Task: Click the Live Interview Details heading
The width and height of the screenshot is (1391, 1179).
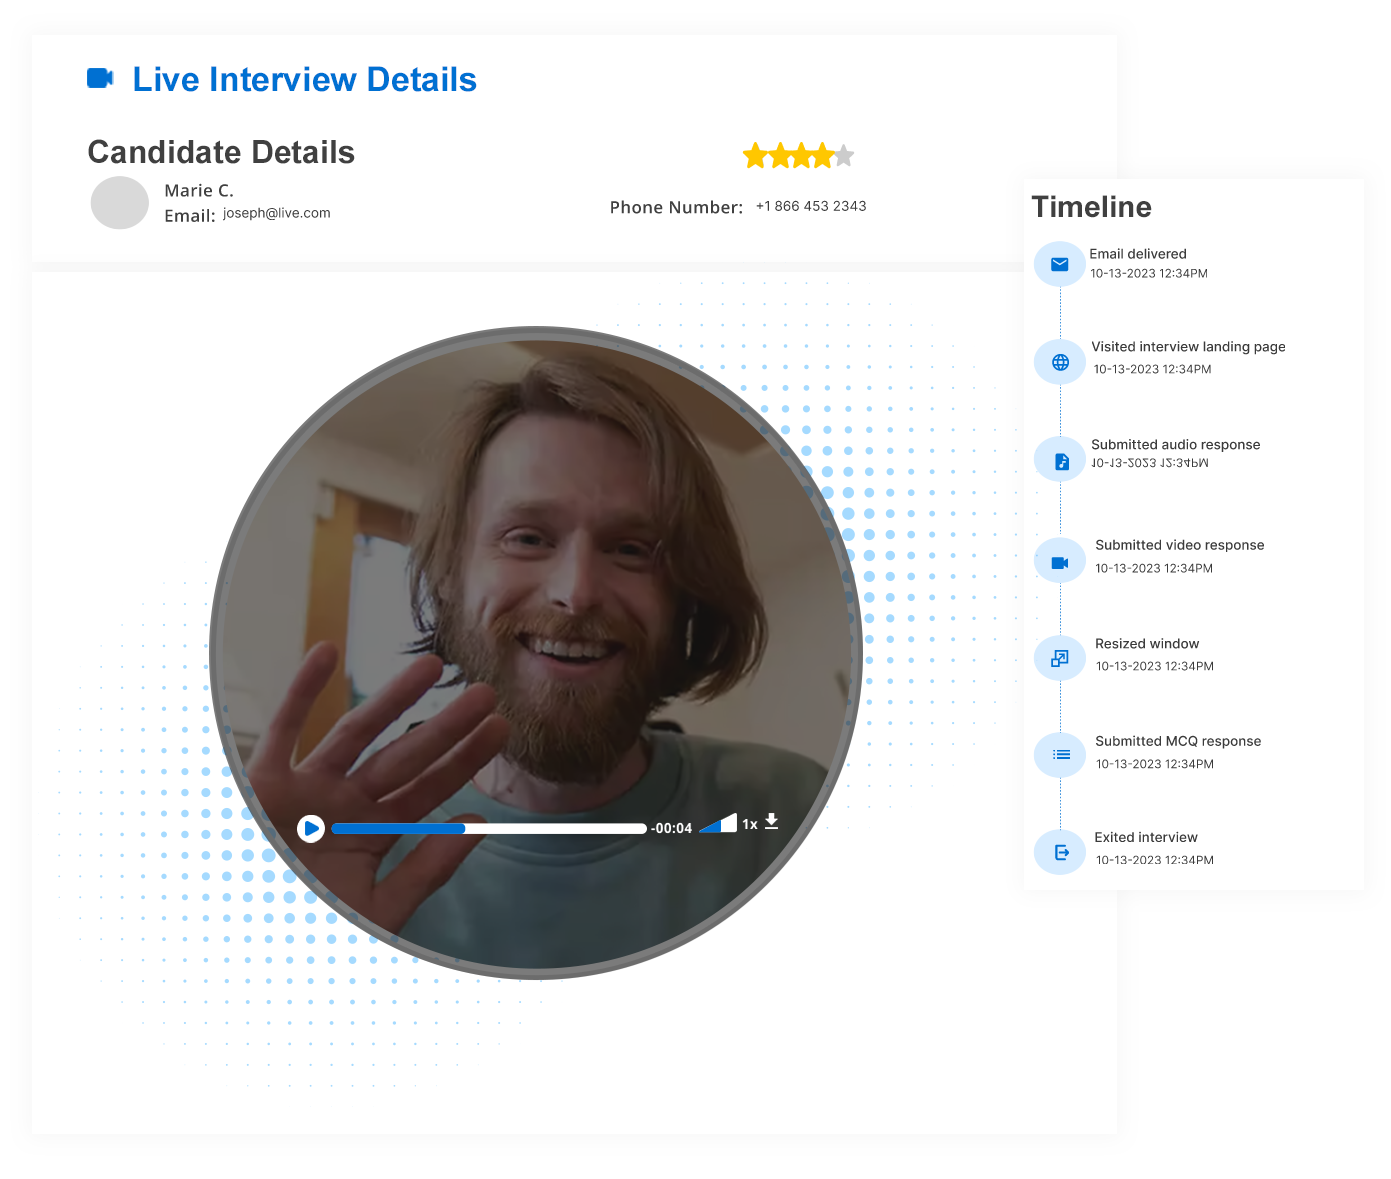Action: 305,79
